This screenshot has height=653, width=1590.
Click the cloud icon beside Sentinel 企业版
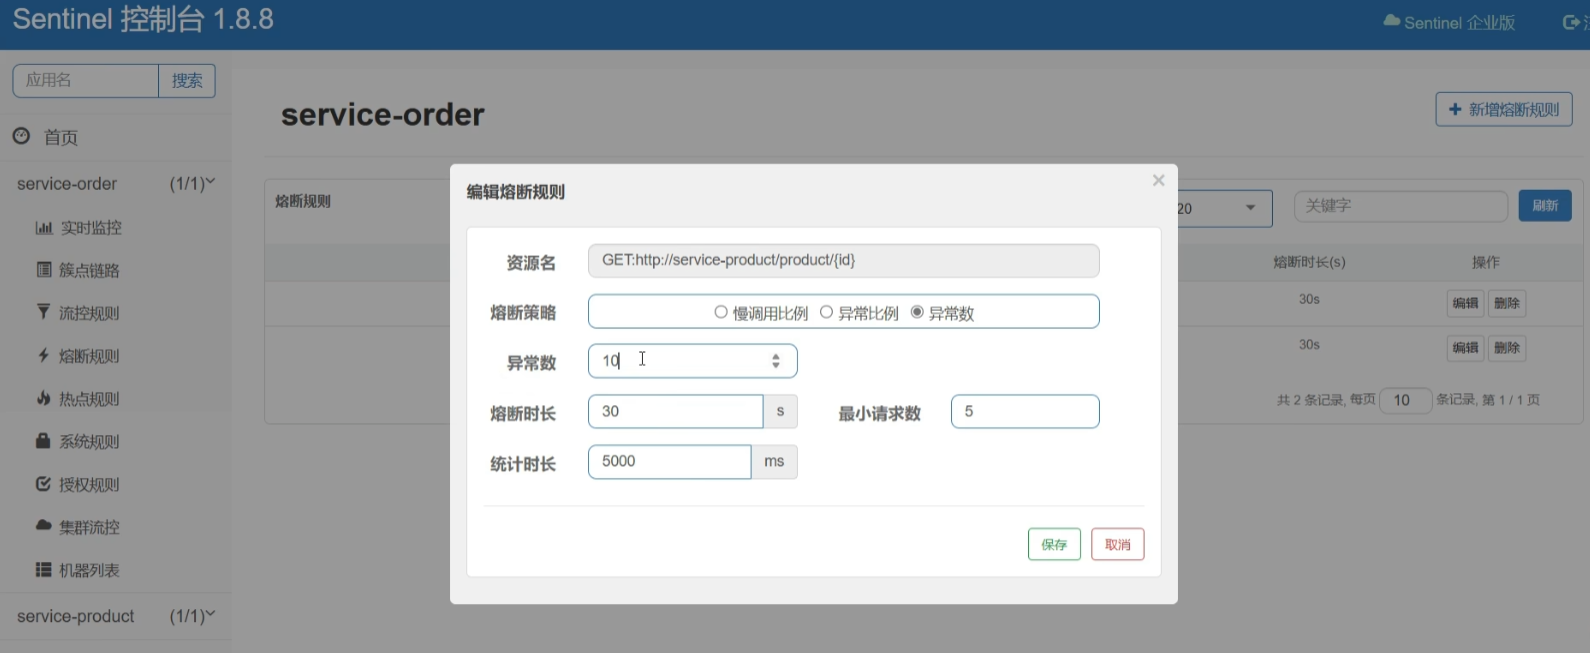click(x=1391, y=21)
